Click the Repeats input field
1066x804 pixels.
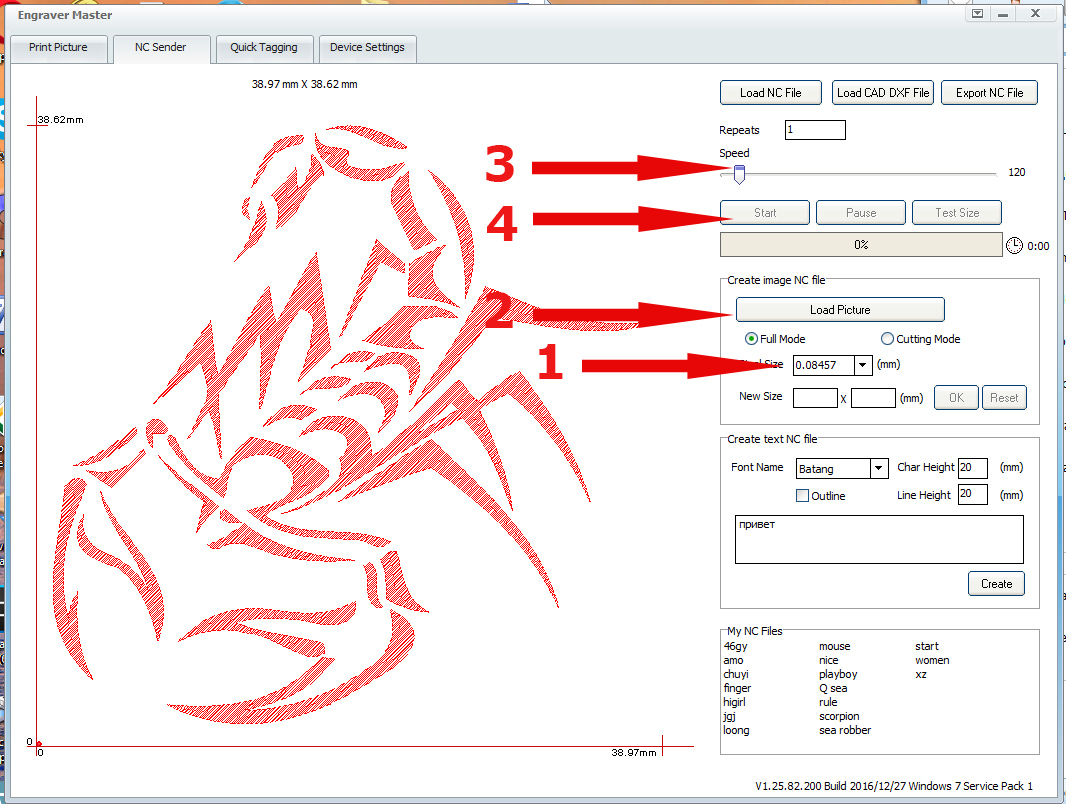pyautogui.click(x=815, y=130)
